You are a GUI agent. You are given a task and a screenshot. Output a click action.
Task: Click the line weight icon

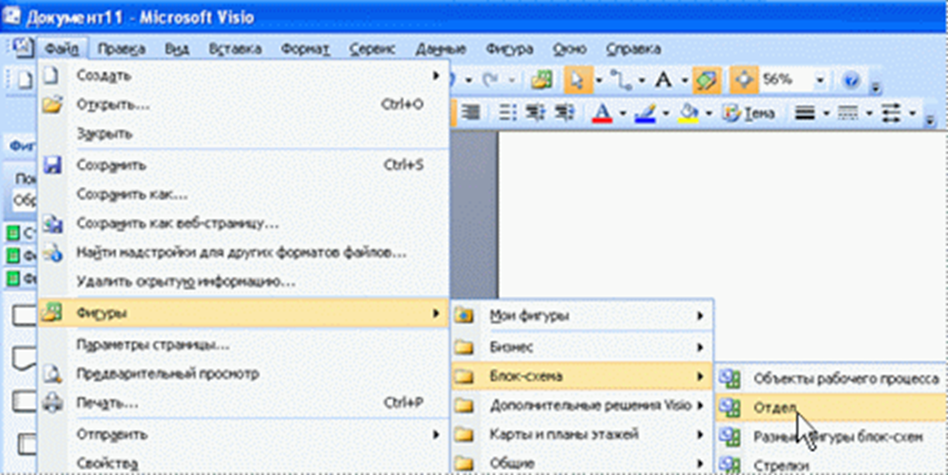[805, 113]
